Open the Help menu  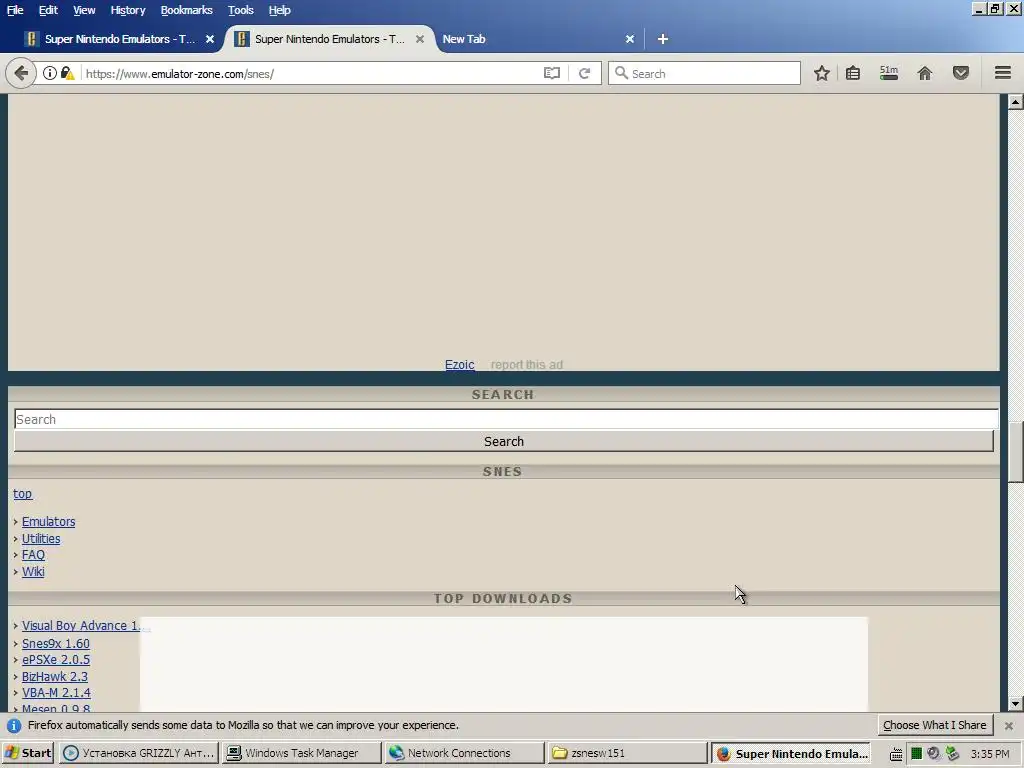tap(280, 10)
